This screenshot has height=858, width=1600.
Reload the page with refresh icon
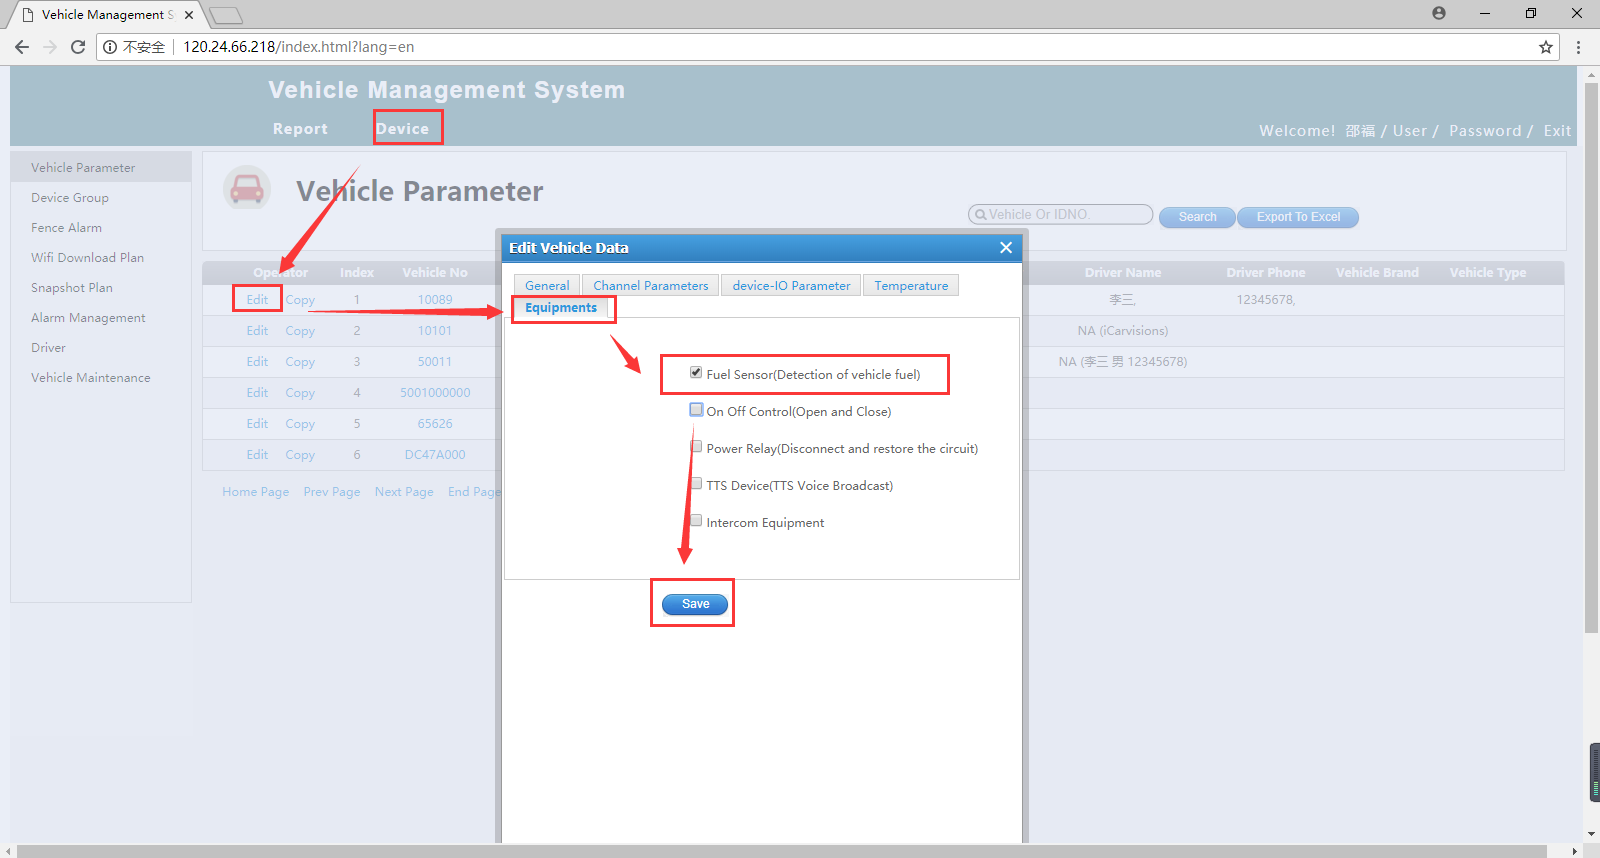(78, 47)
